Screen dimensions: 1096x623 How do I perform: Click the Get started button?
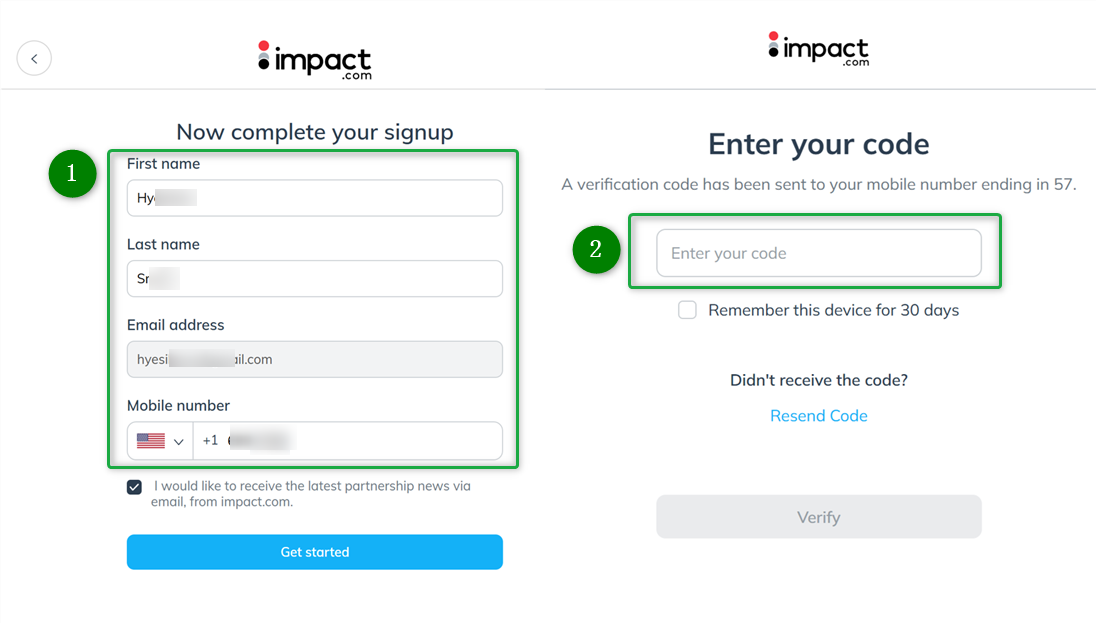[314, 551]
